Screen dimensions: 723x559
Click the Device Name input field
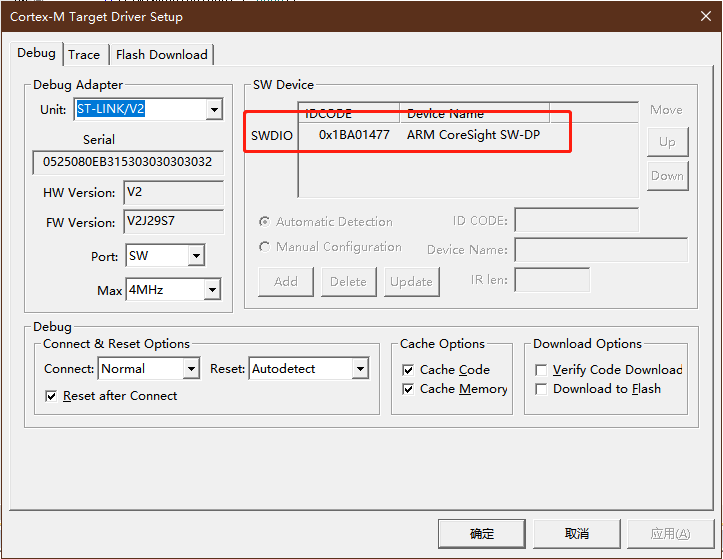click(x=601, y=250)
